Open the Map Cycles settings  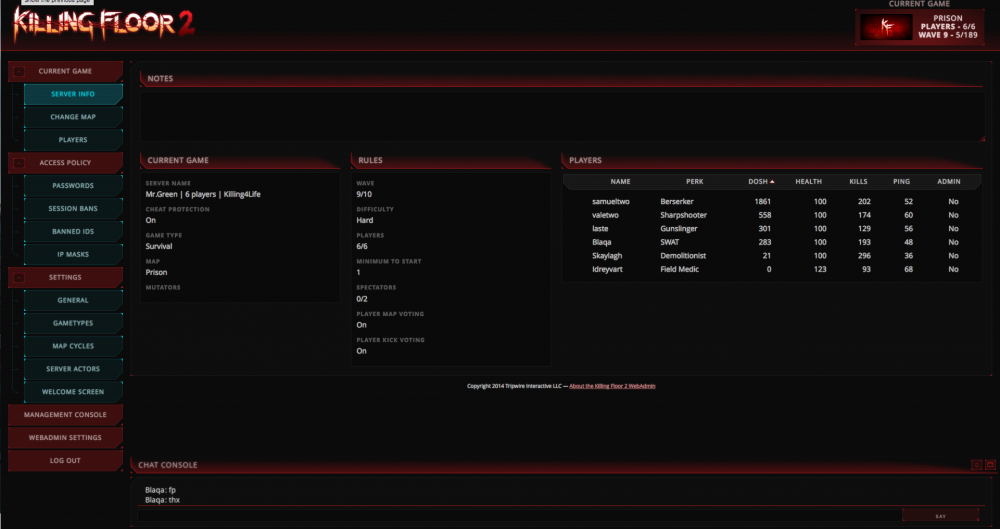[x=73, y=347]
